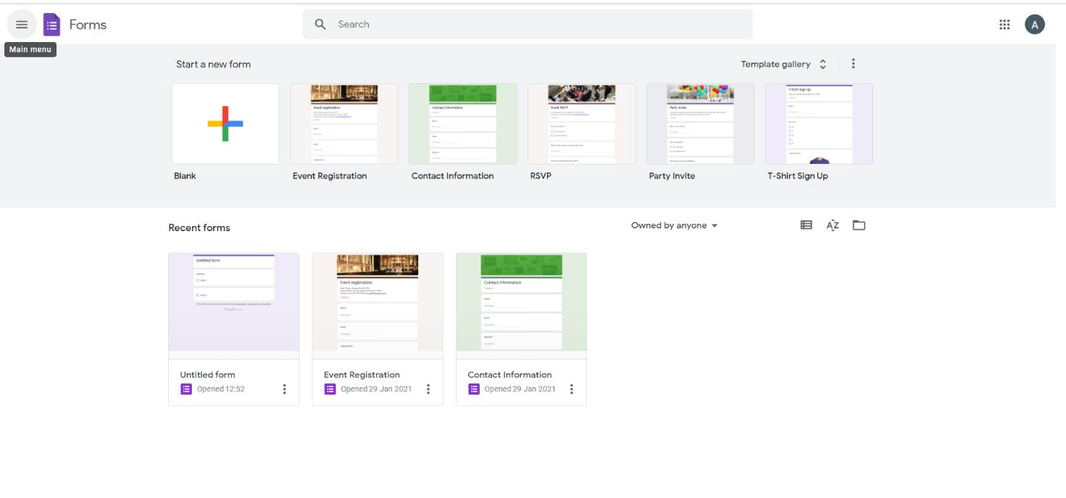Open the recent Event Registration form preview
The image size is (1066, 498).
[x=377, y=306]
